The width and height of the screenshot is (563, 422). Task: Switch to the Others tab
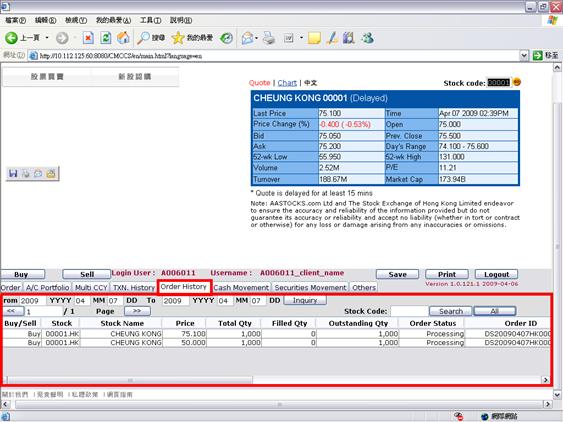click(364, 288)
